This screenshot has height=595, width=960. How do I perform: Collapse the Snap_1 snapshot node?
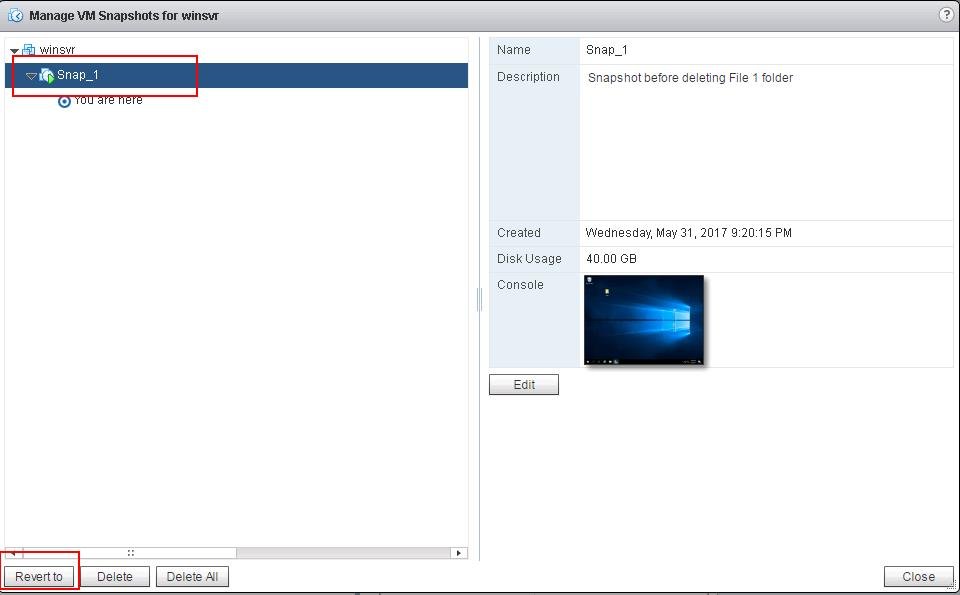31,76
